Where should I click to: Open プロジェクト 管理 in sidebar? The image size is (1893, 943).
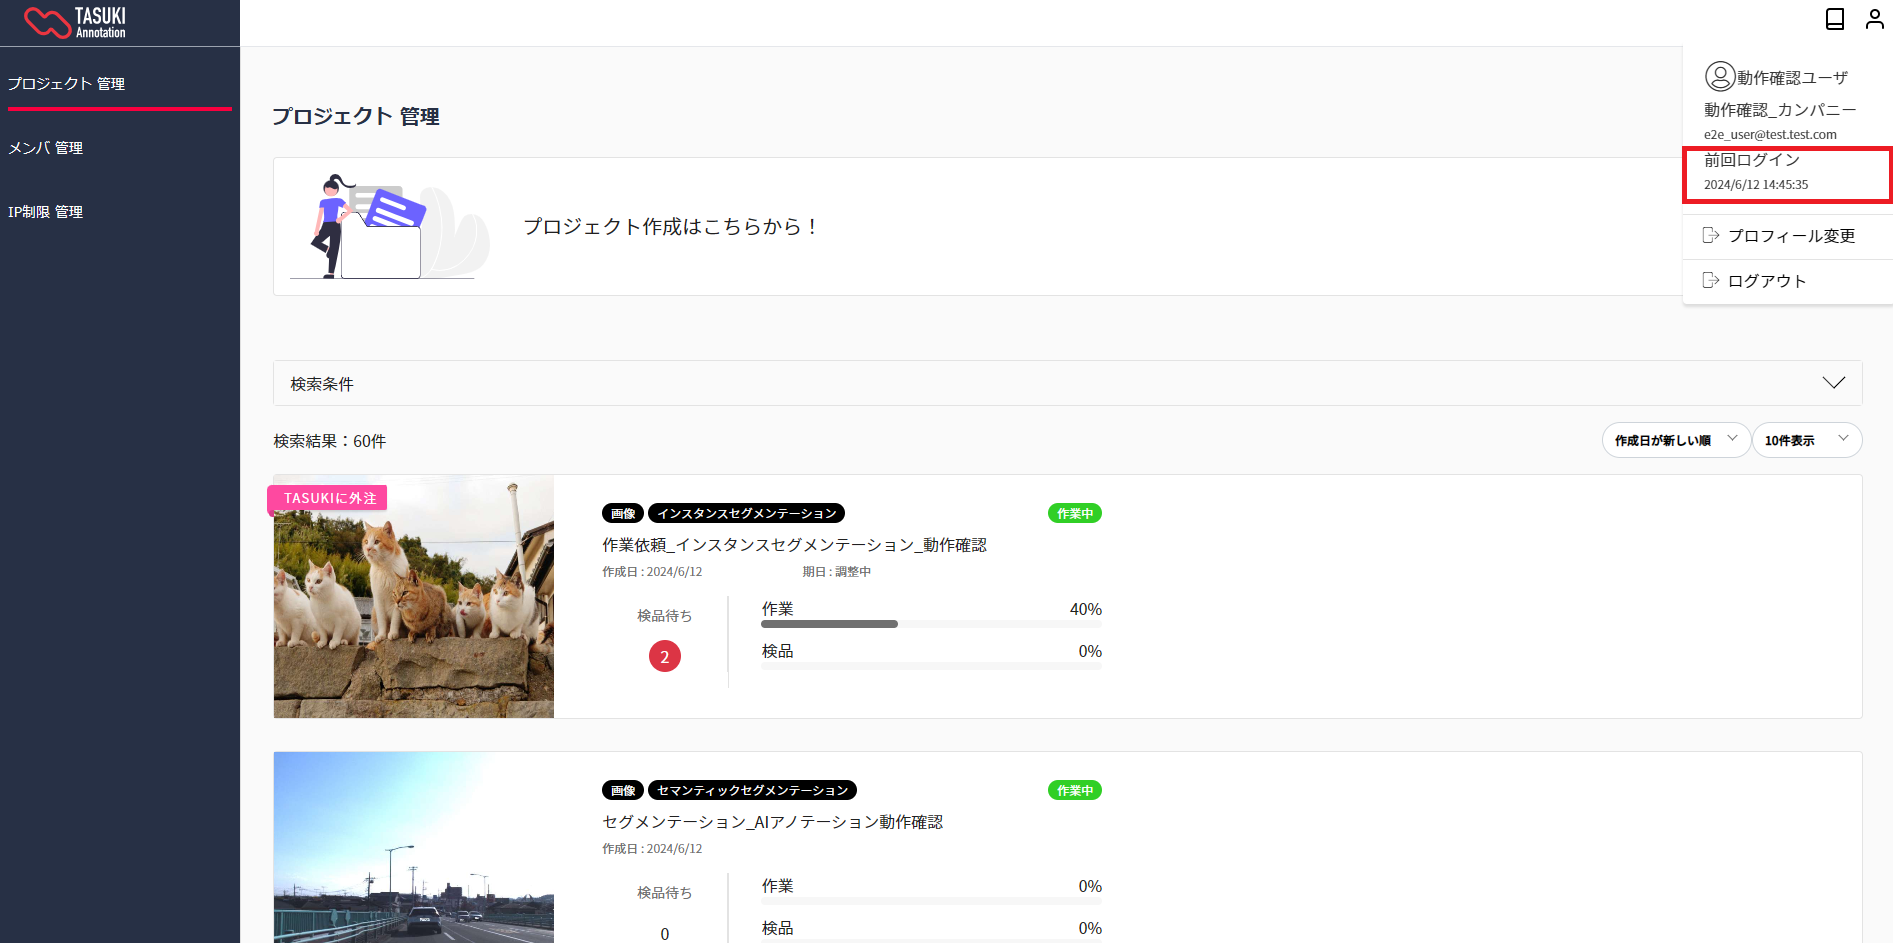pos(120,84)
